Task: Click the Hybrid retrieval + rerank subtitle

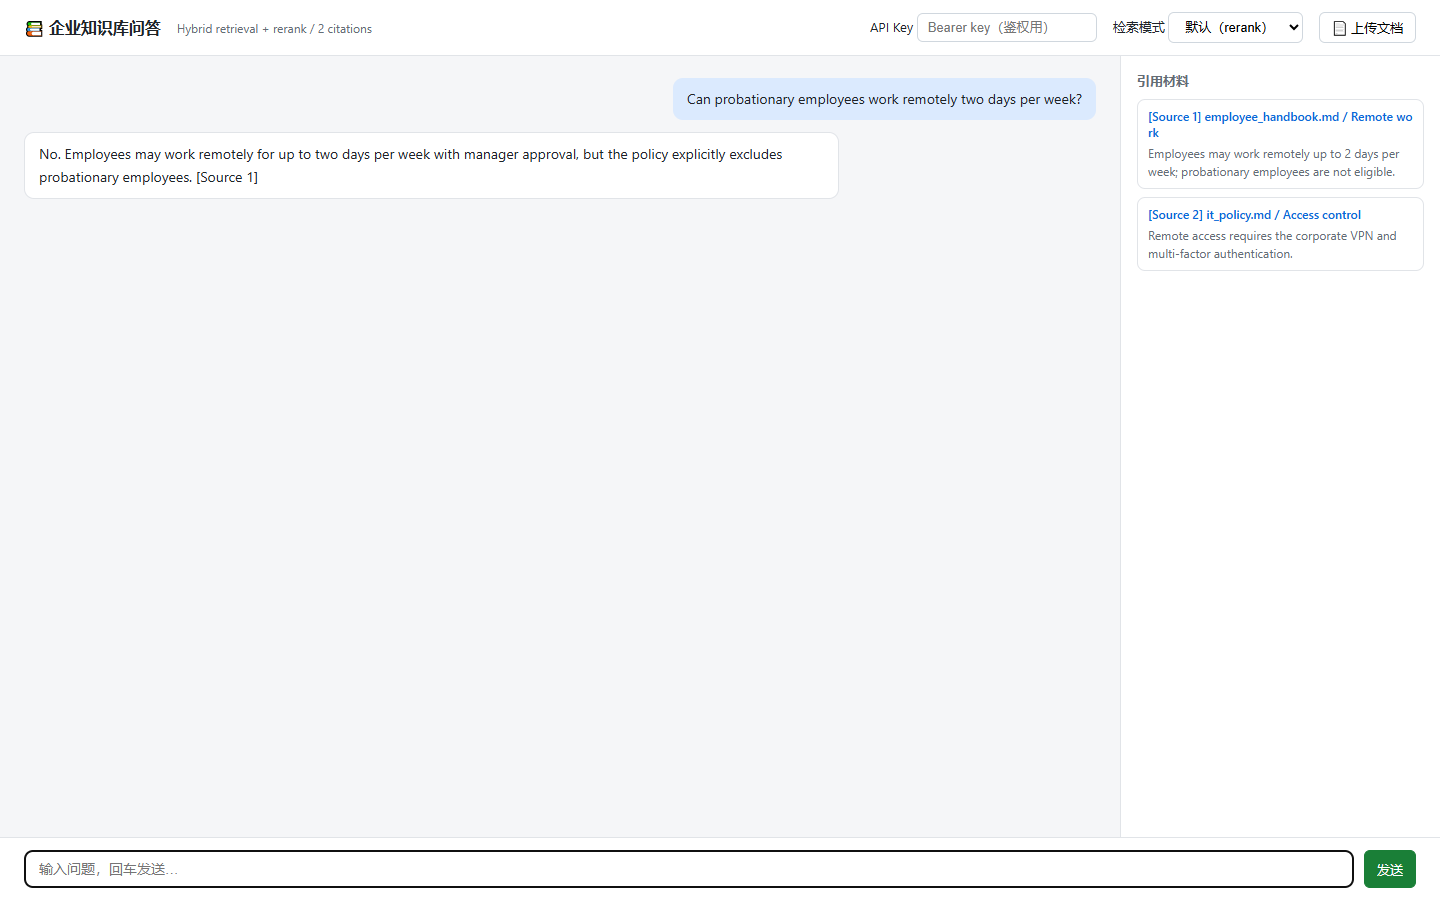Action: pyautogui.click(x=274, y=29)
